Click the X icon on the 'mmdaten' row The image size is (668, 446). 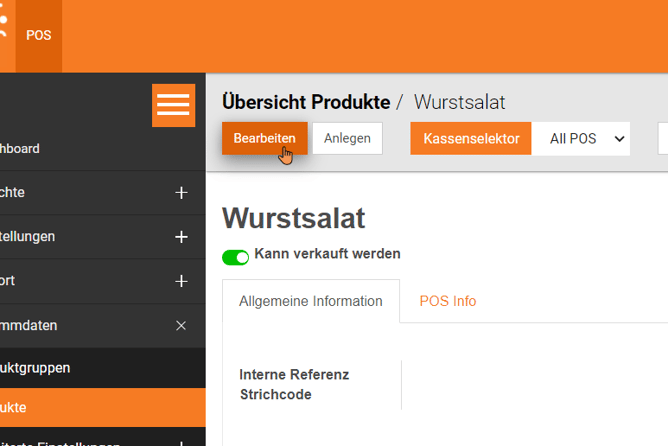pos(181,325)
